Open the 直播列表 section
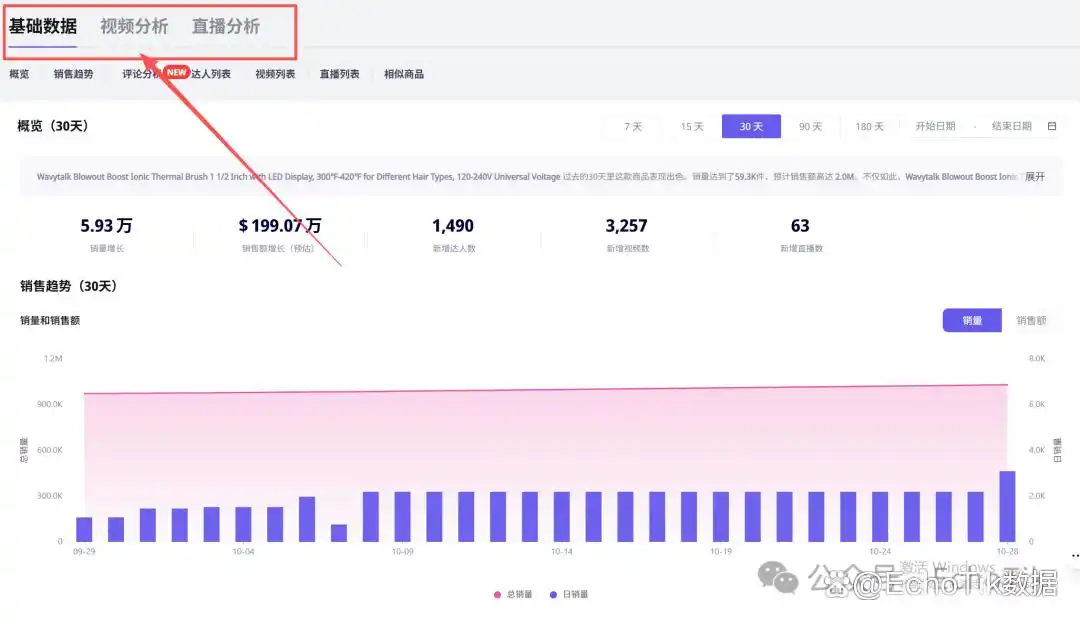The width and height of the screenshot is (1080, 622). [x=339, y=74]
